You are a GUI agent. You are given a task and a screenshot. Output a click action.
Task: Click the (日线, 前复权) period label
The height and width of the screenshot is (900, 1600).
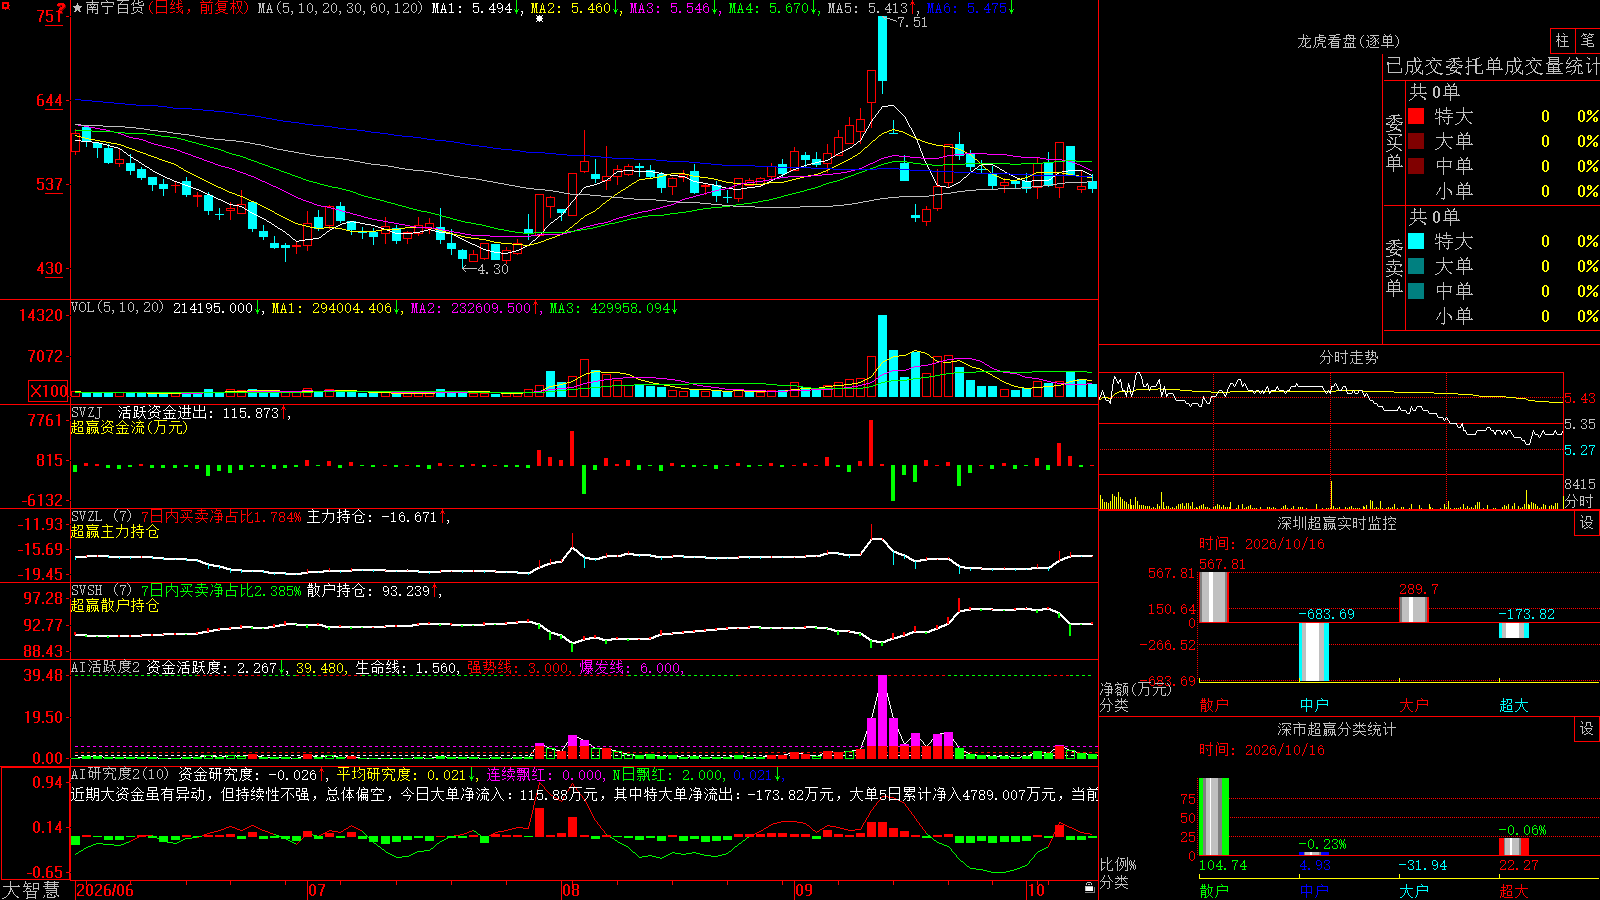click(x=198, y=8)
